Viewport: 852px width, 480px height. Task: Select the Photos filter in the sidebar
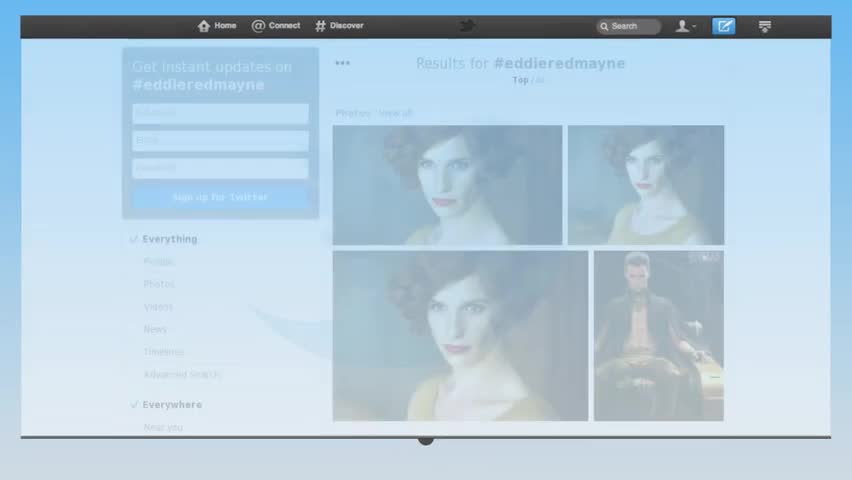point(159,284)
